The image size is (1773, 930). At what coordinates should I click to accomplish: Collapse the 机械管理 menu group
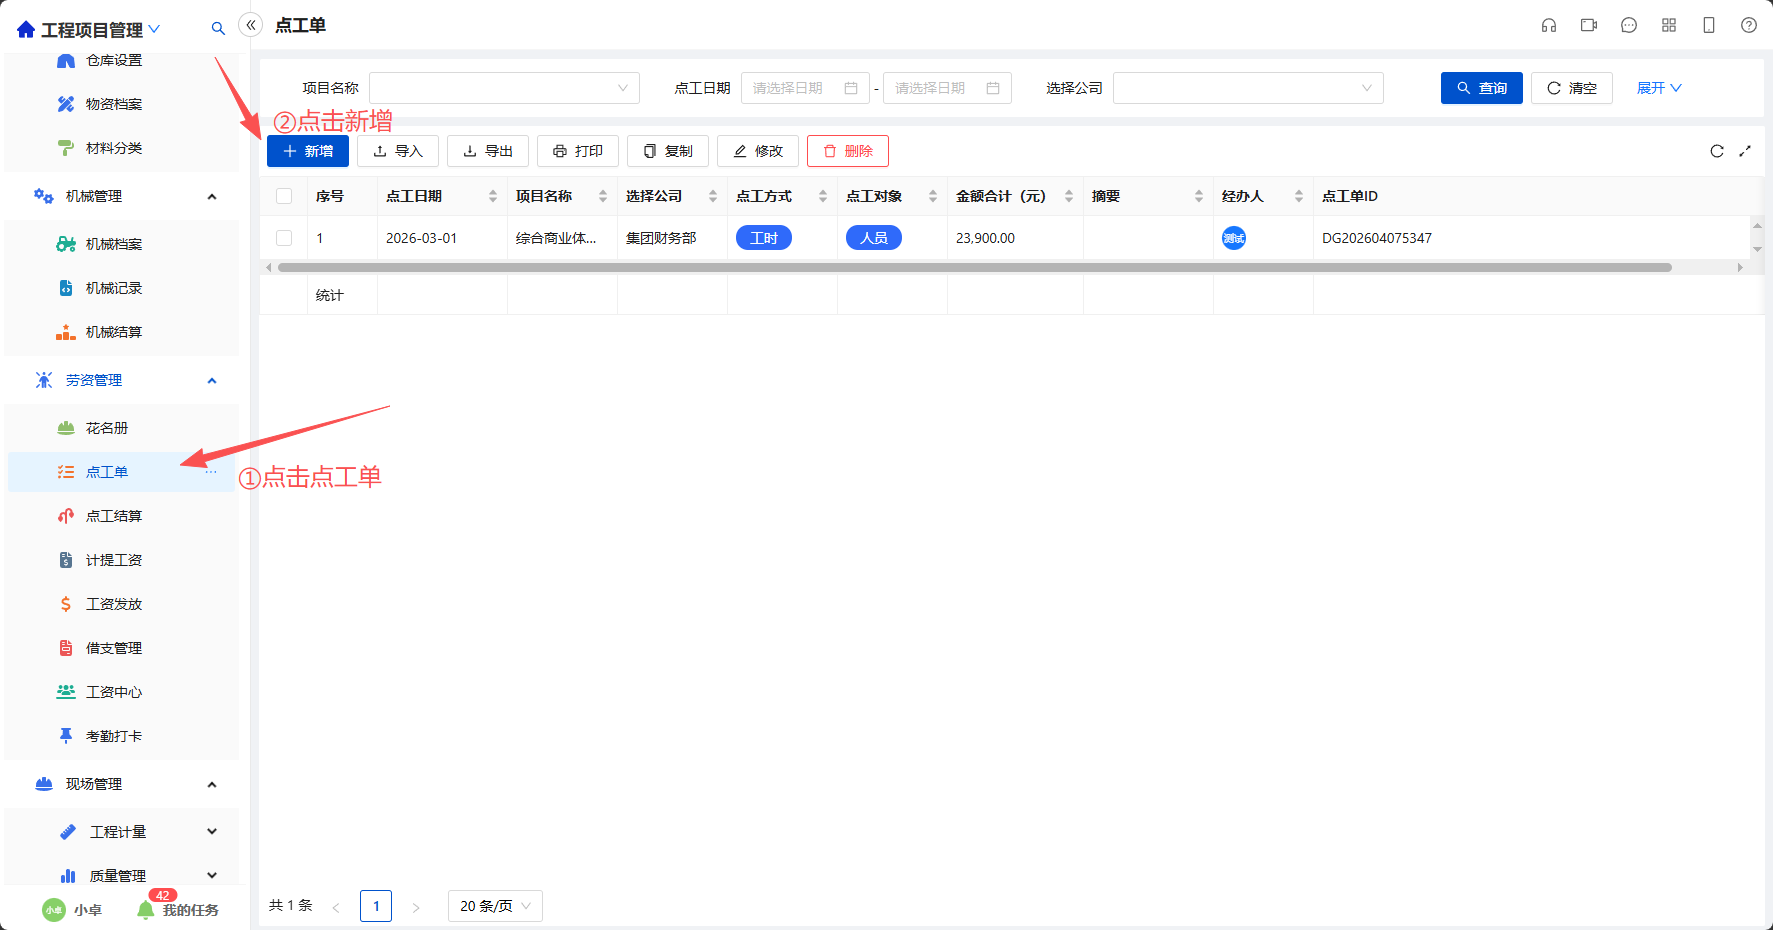tap(212, 196)
